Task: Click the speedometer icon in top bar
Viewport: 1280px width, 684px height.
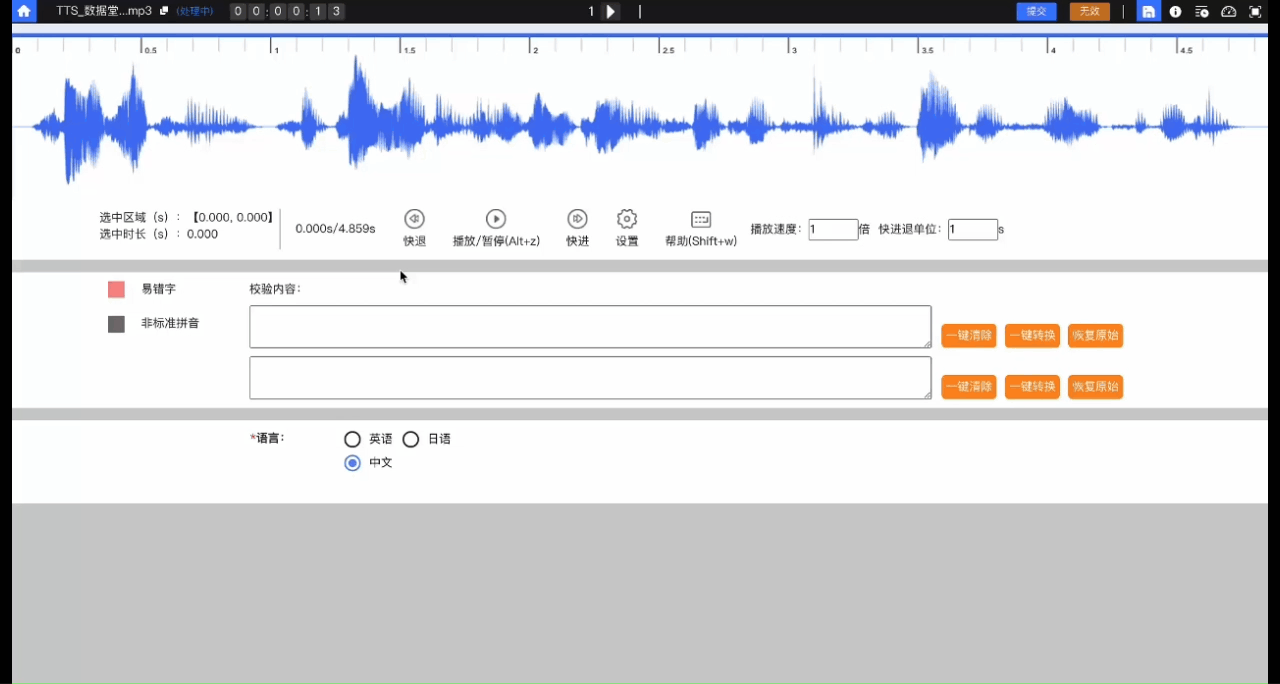Action: [x=1229, y=12]
